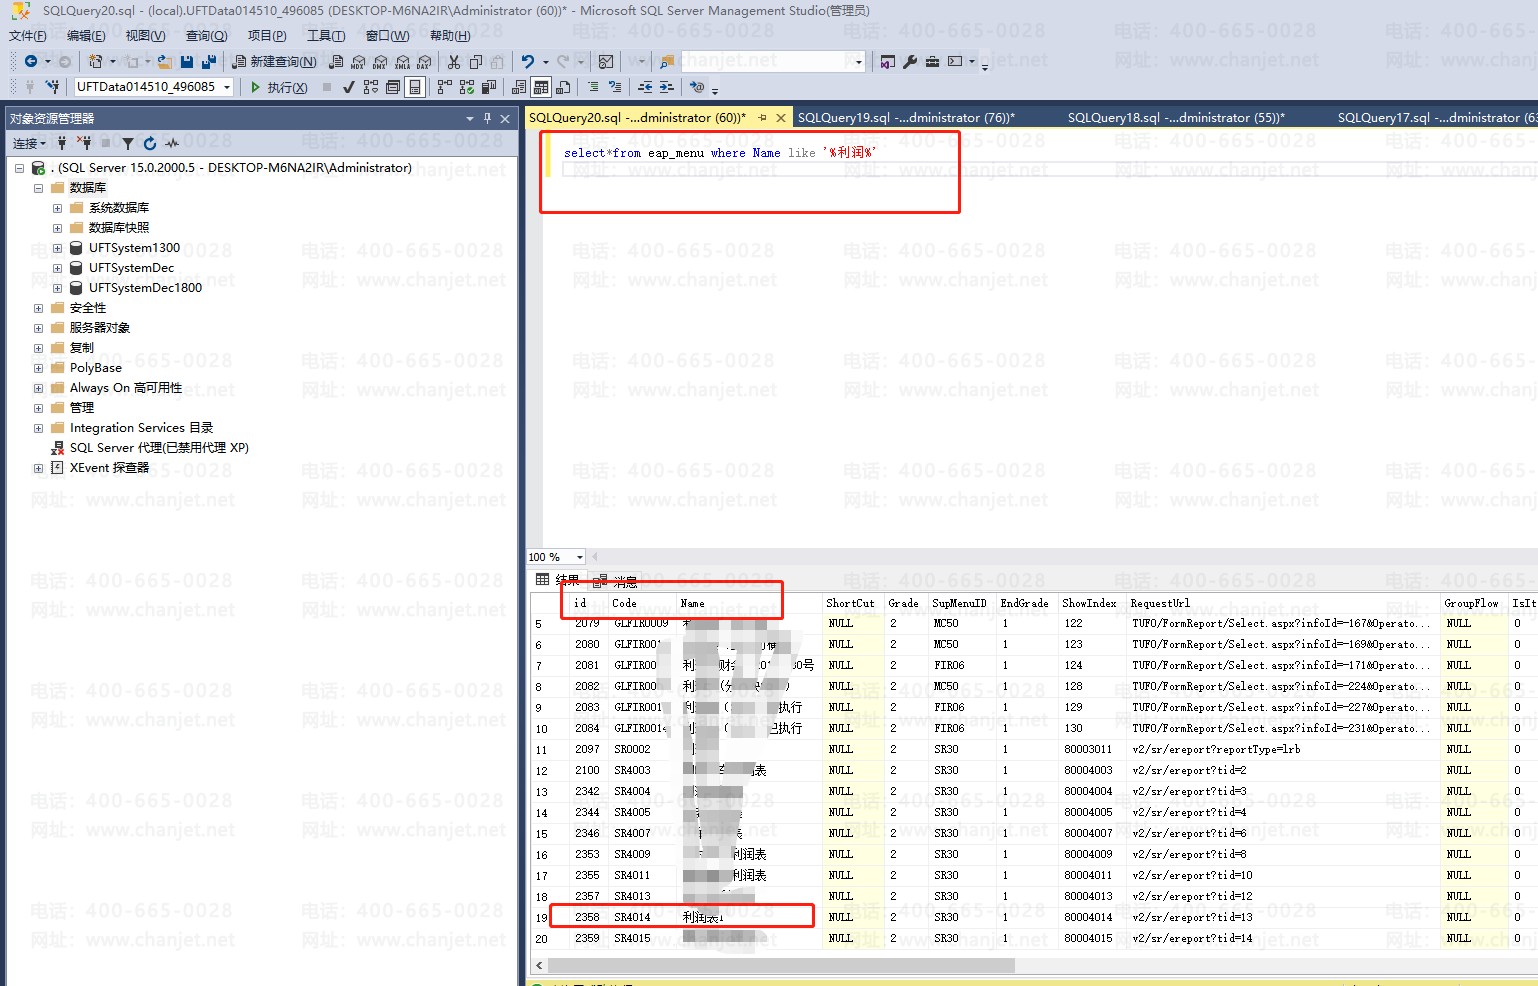
Task: Switch to the SQLQuery19.sql tab
Action: (905, 118)
